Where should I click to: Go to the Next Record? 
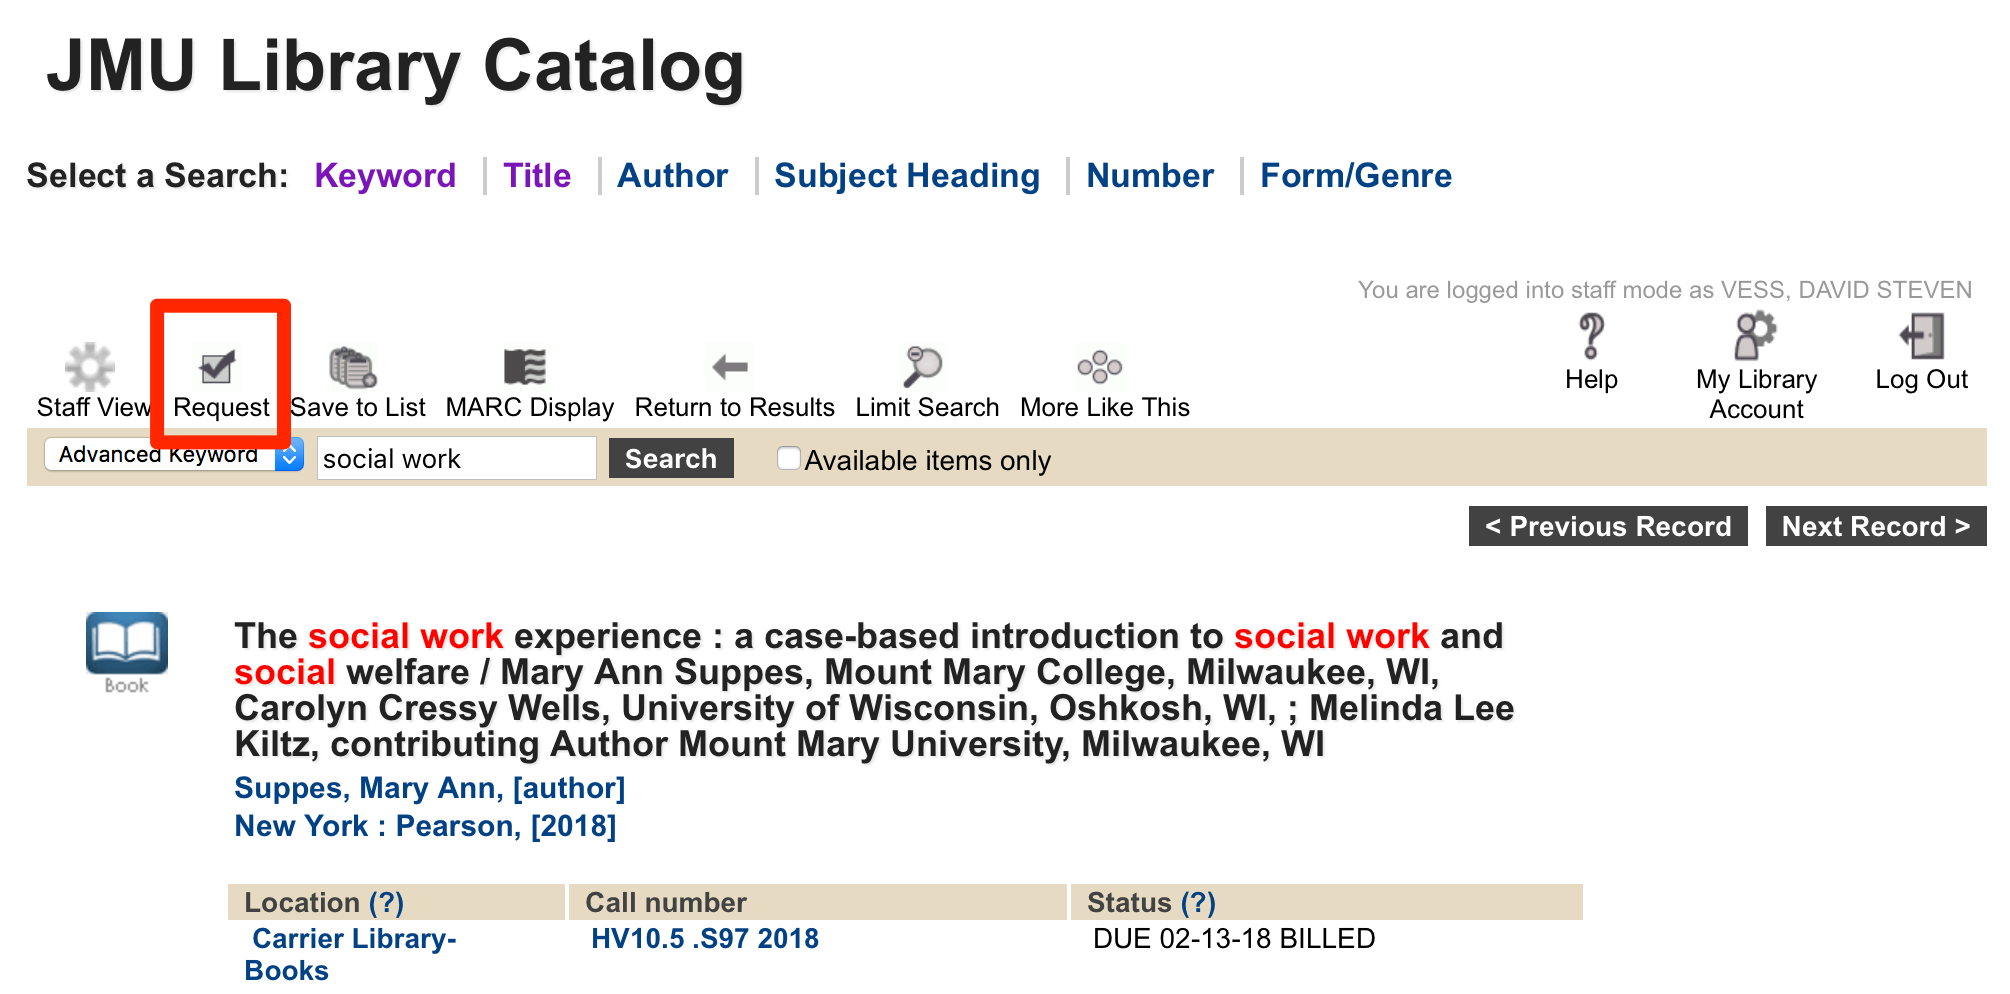(1875, 526)
